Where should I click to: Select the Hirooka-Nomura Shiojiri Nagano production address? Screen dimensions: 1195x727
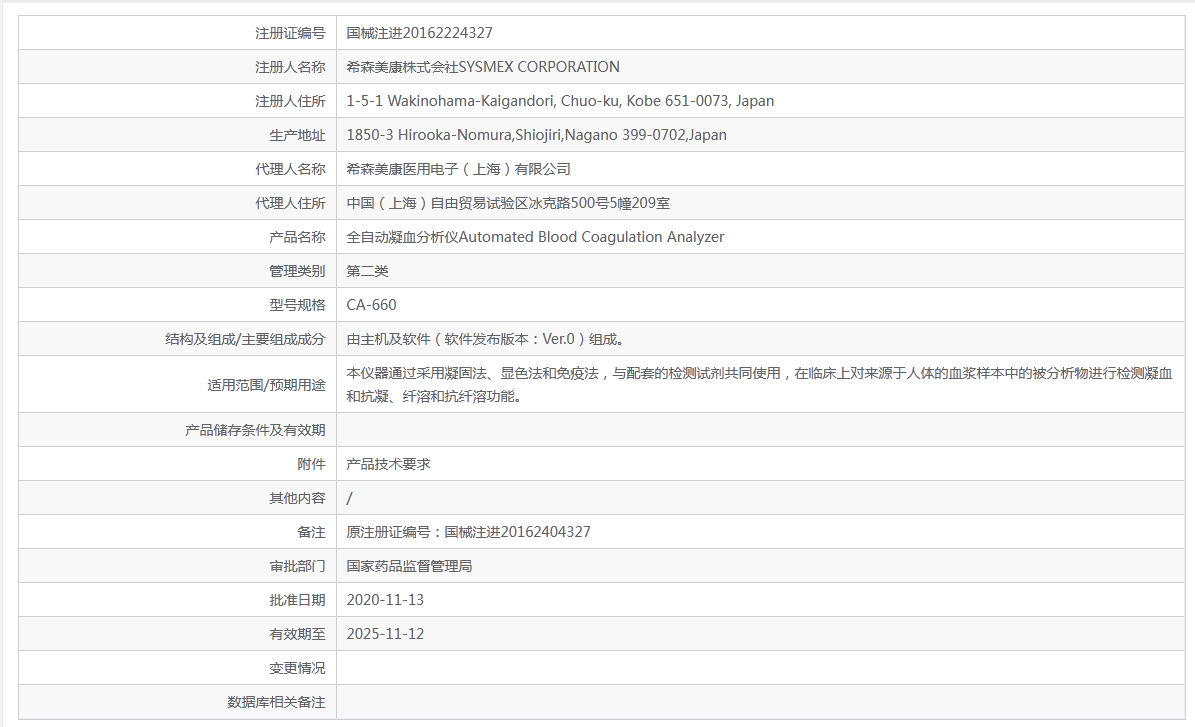click(x=537, y=135)
